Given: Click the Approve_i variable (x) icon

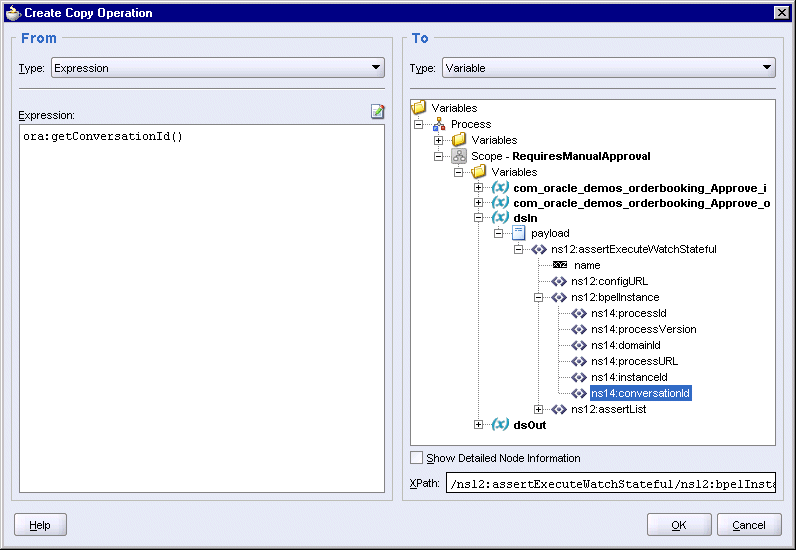Looking at the screenshot, I should pos(500,187).
